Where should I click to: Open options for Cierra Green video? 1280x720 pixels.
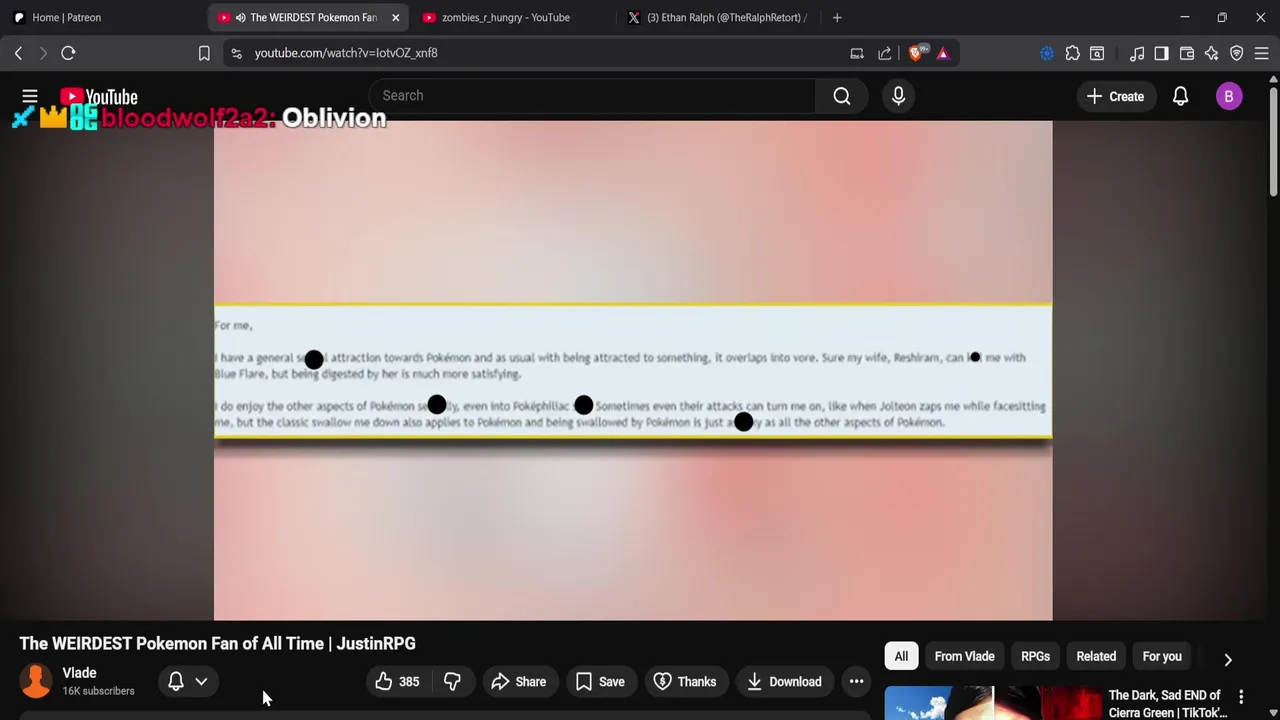tap(1241, 696)
